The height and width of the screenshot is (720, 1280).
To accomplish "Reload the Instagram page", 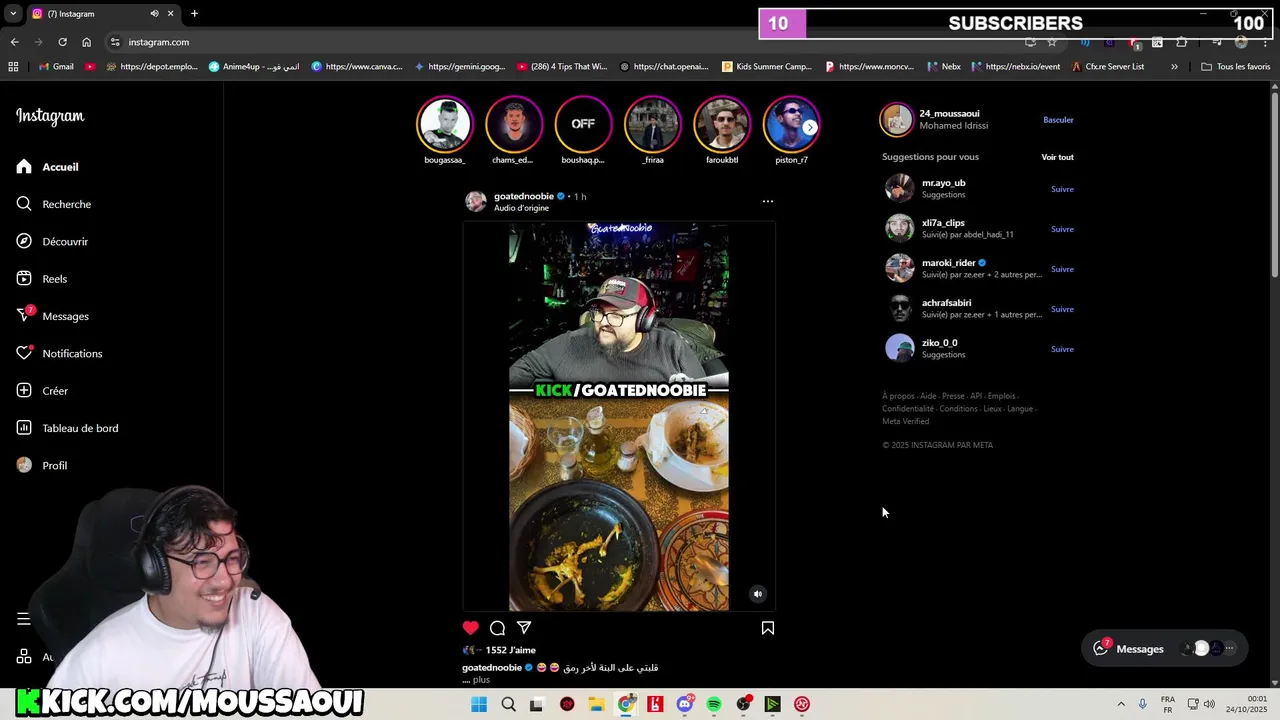I will [62, 42].
